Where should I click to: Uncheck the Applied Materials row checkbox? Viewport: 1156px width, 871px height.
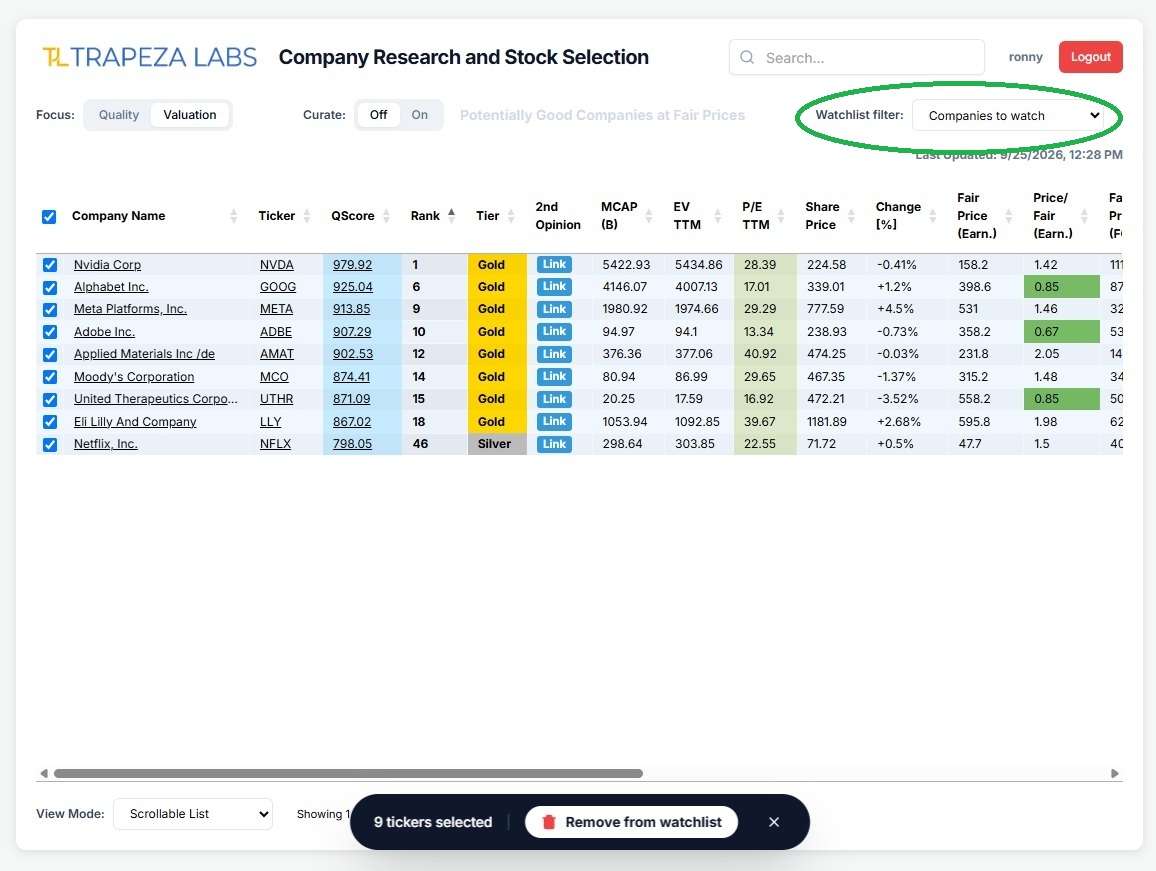(49, 354)
